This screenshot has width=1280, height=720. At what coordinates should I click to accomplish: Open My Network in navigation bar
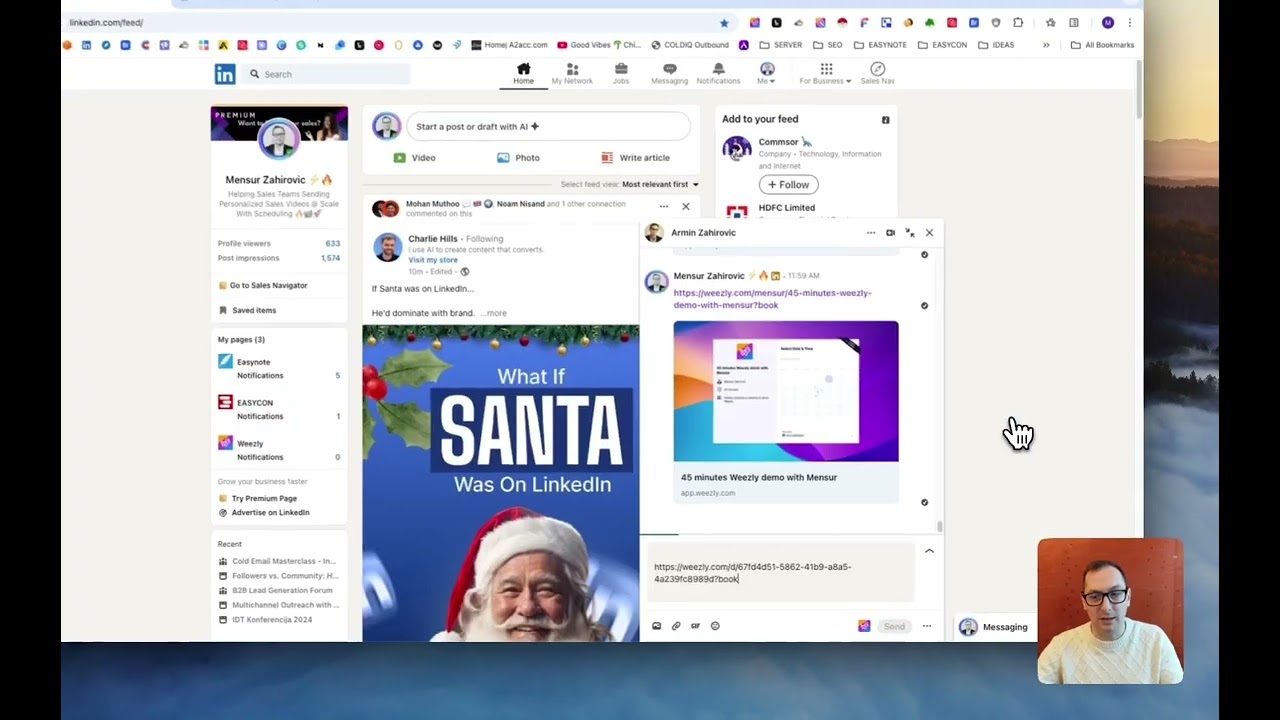(572, 74)
